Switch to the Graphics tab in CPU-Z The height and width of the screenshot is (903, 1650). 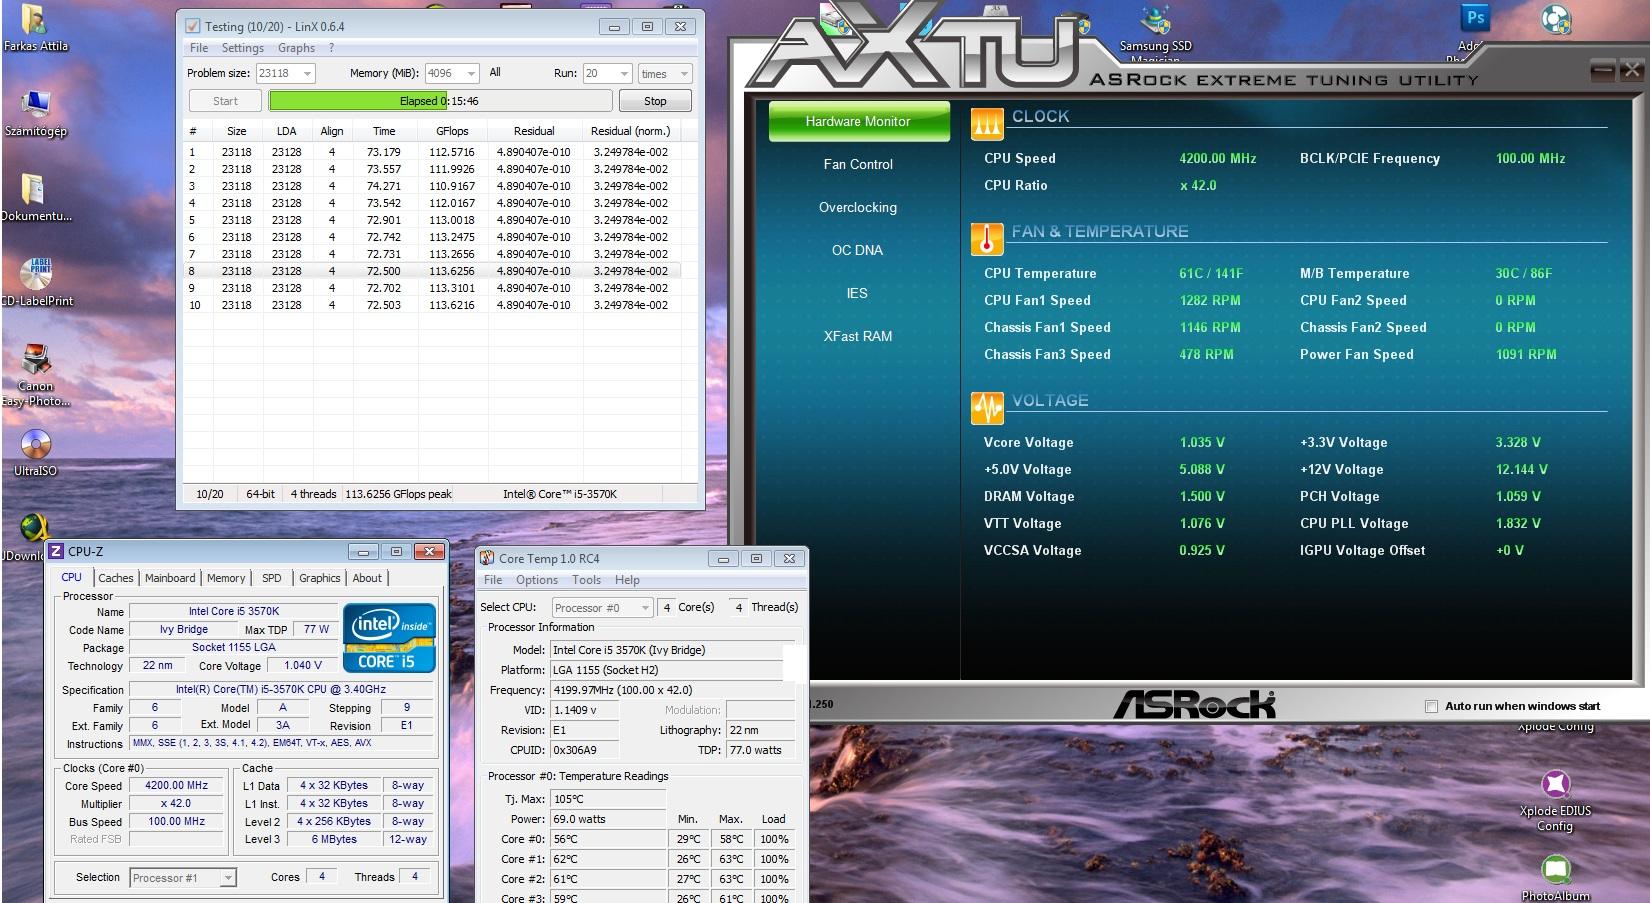(320, 578)
